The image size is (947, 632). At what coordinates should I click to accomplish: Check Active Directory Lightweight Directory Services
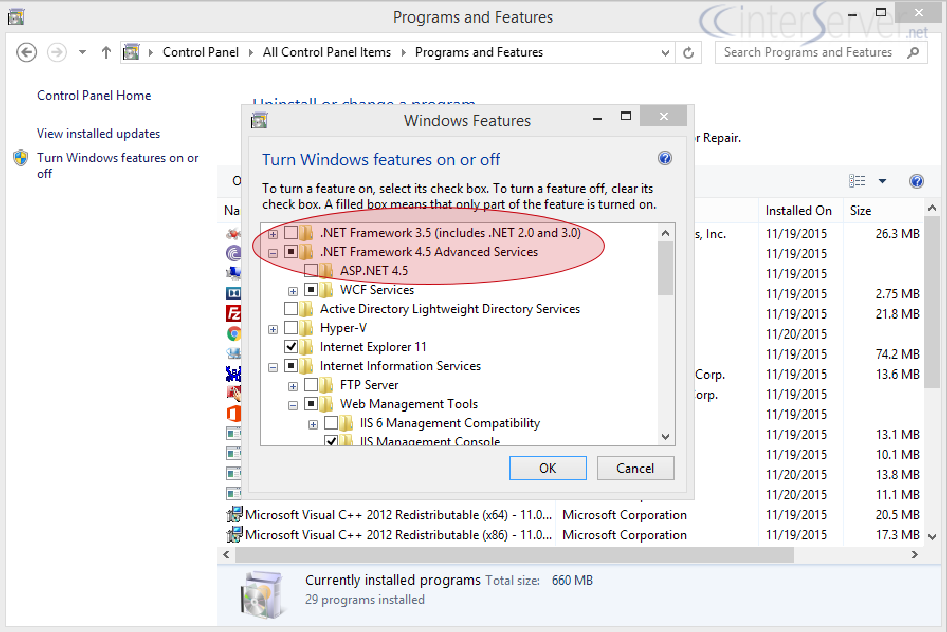pyautogui.click(x=291, y=309)
